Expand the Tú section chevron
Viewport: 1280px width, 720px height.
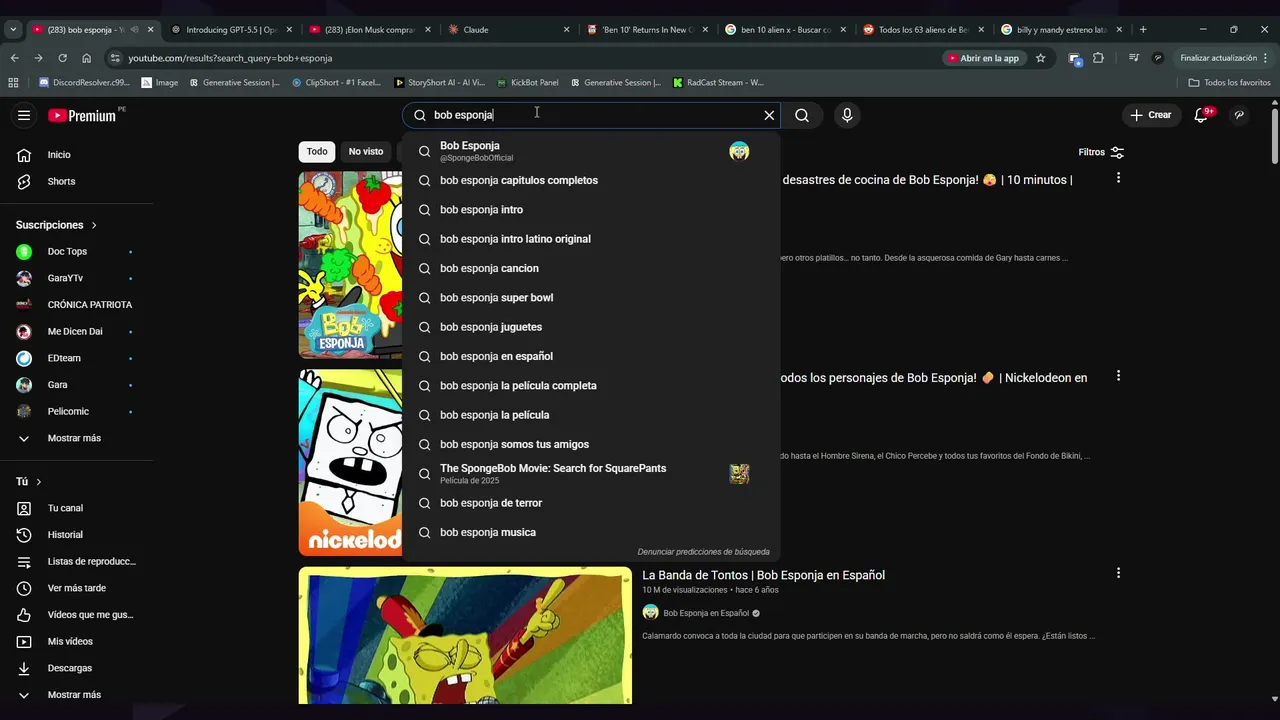pos(39,482)
